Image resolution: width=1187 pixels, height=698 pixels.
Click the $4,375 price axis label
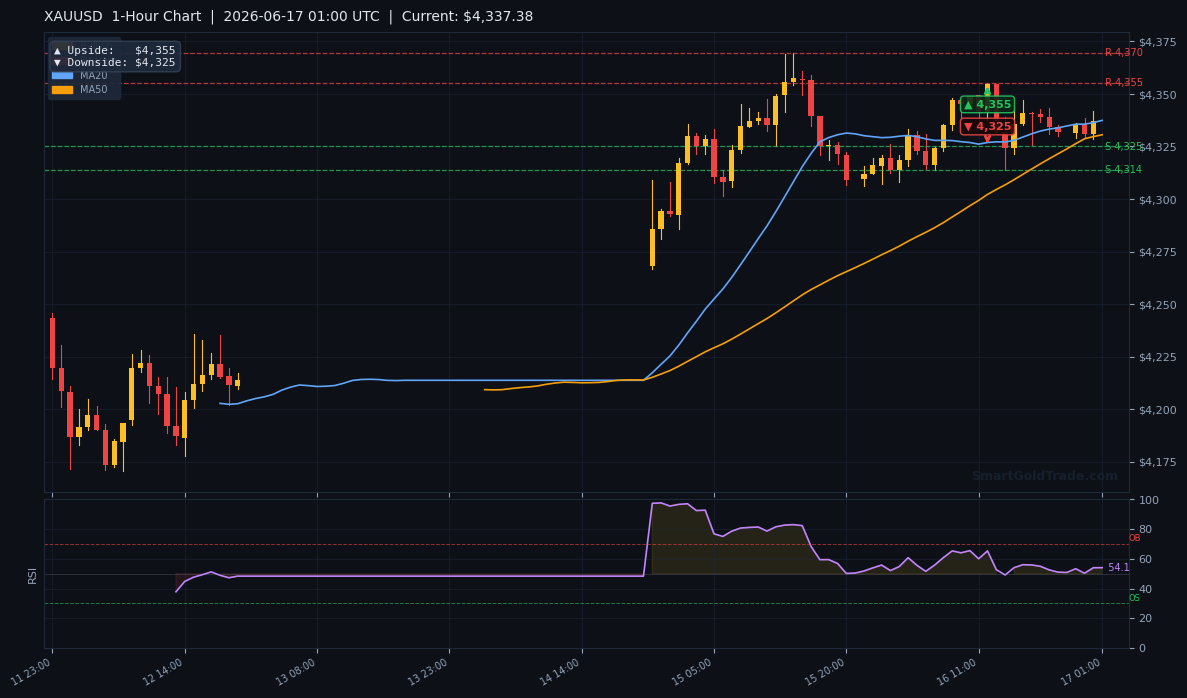click(x=1157, y=42)
